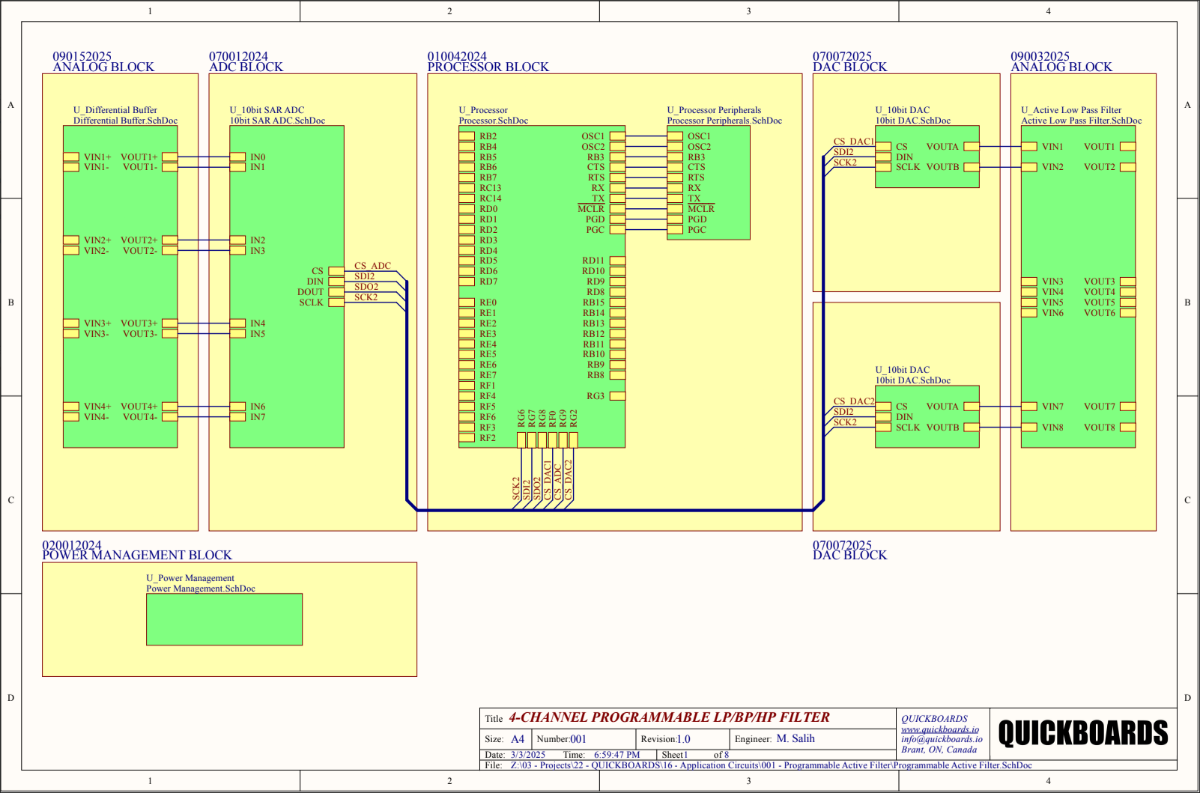
Task: Select the POWER MANAGEMENT BLOCK heading text
Action: coord(137,555)
